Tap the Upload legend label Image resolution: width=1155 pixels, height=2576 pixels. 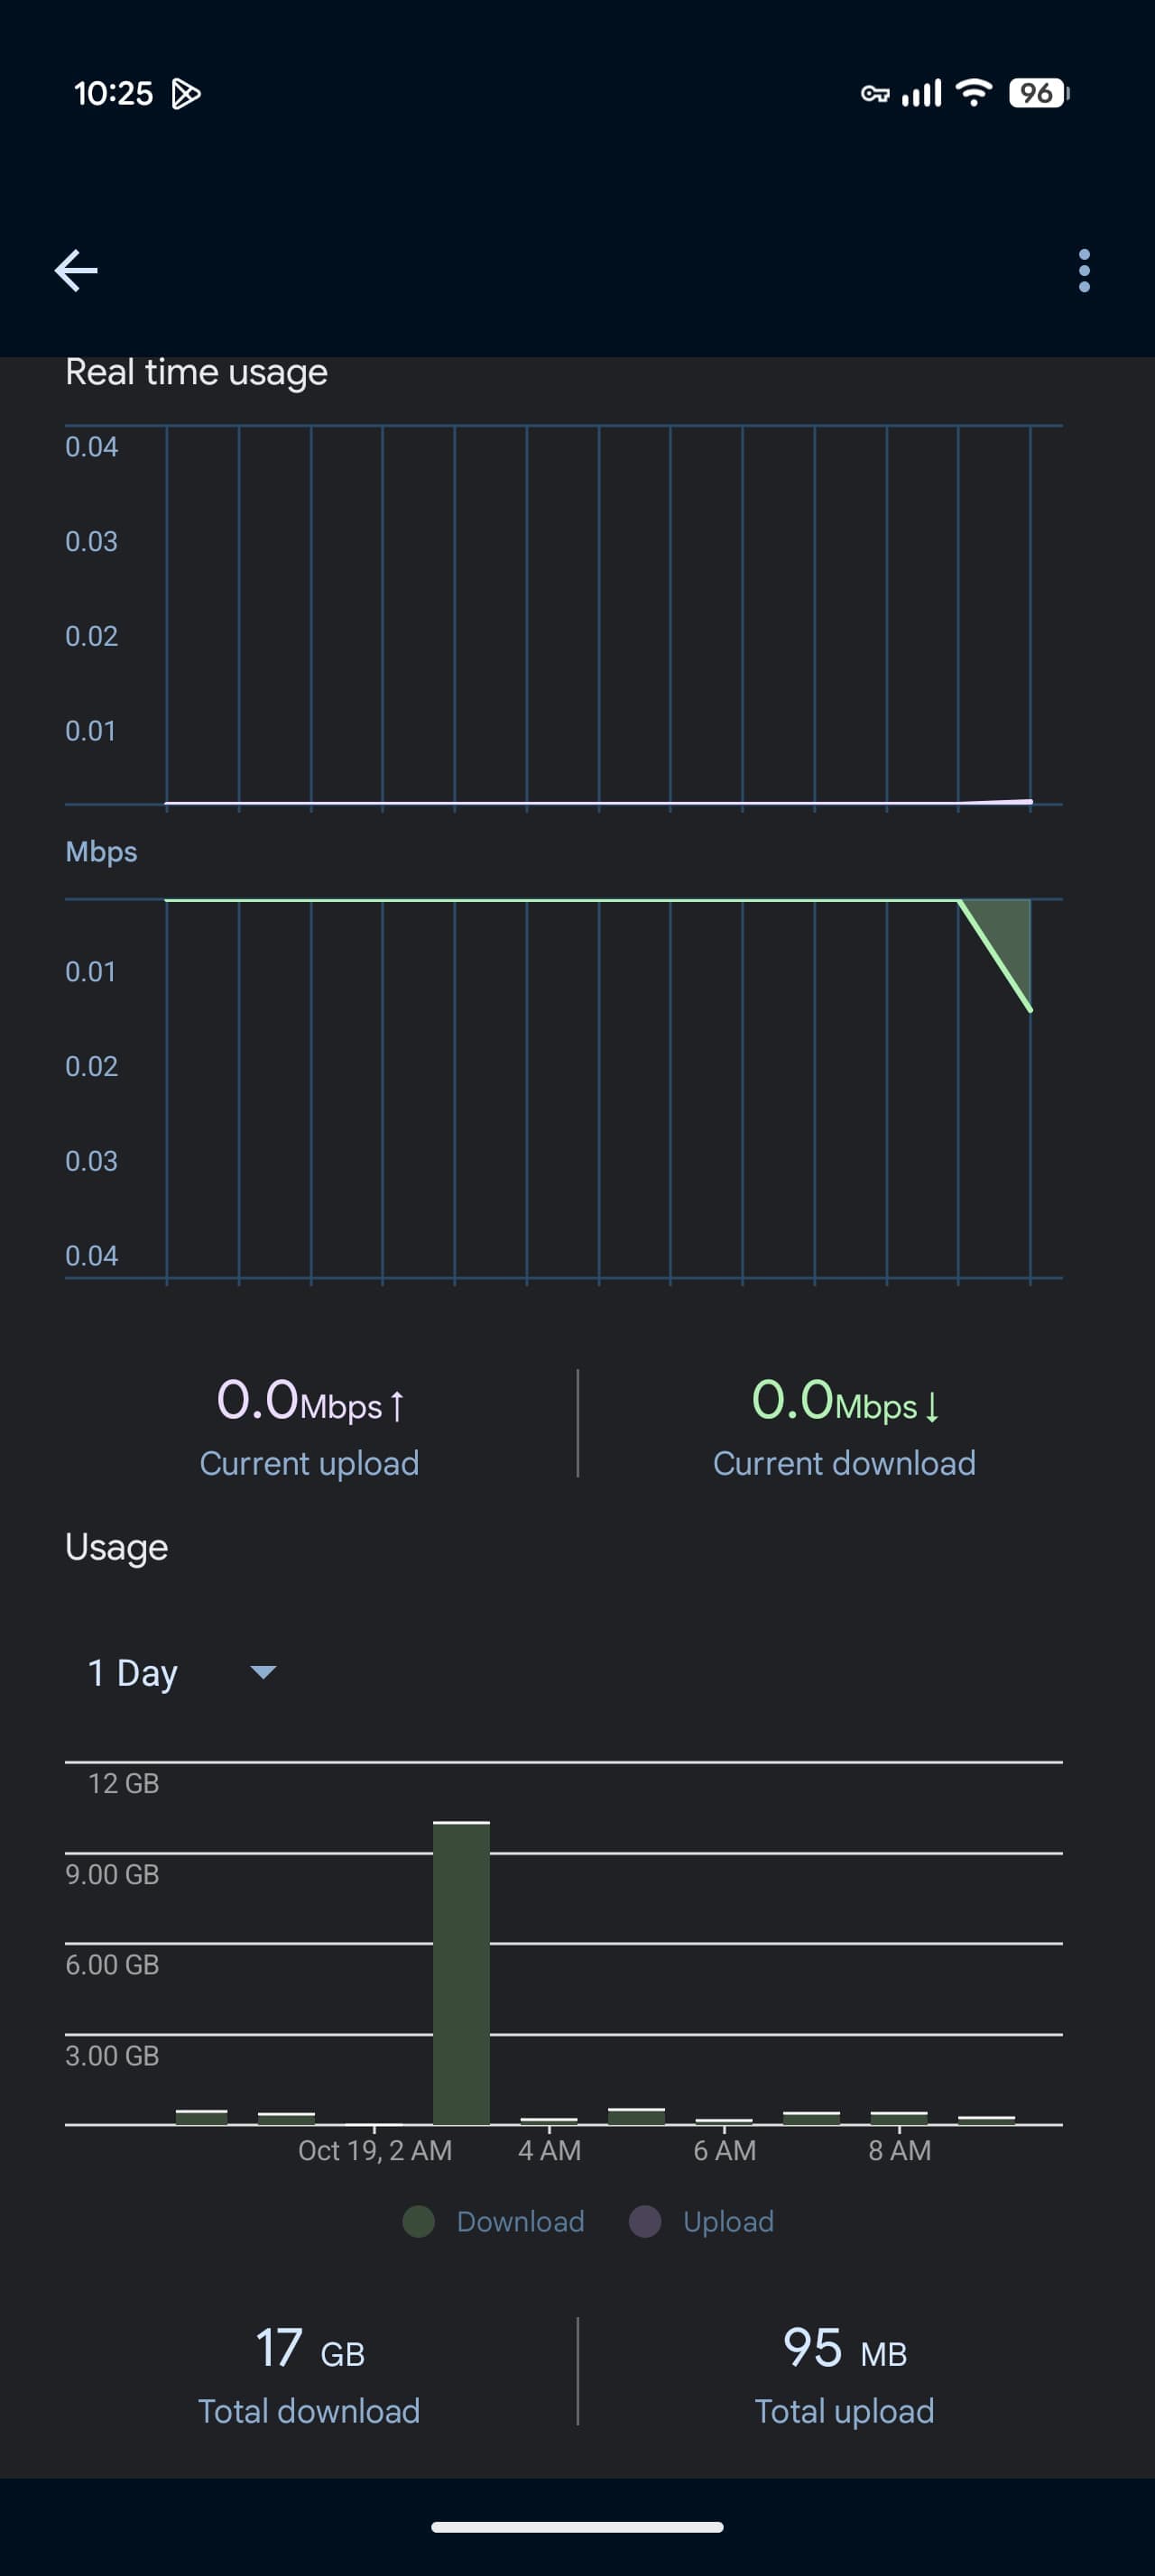pos(728,2221)
